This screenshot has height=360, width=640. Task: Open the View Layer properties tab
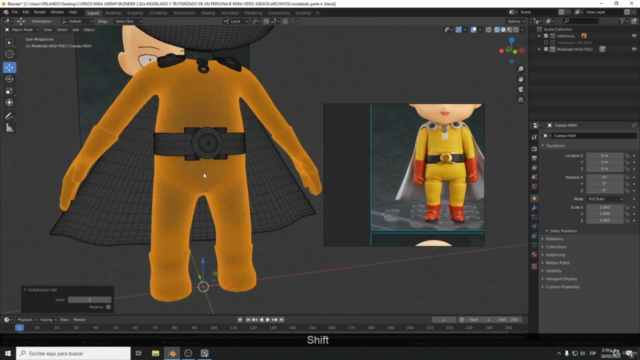[534, 168]
